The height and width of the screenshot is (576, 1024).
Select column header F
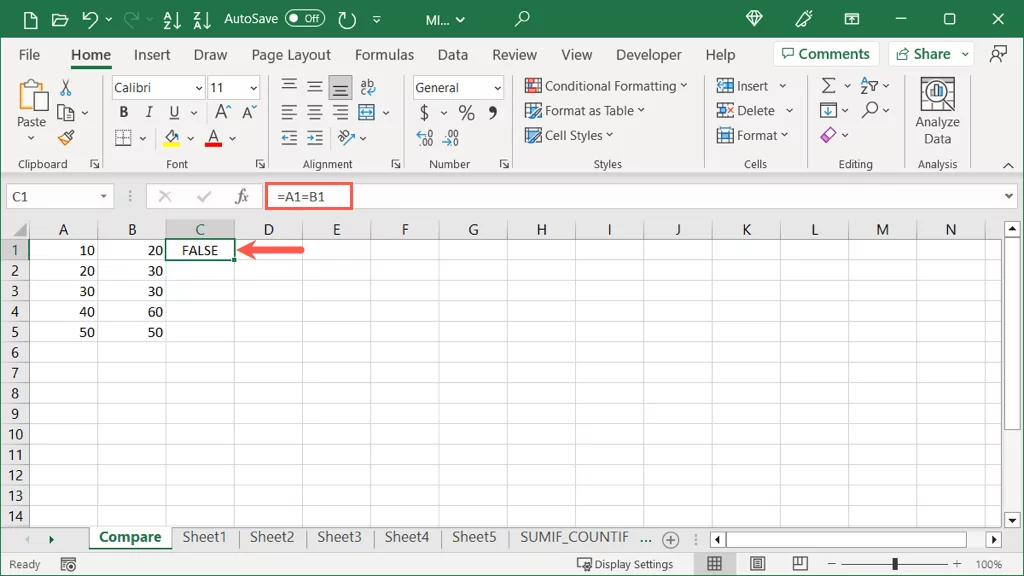(405, 230)
